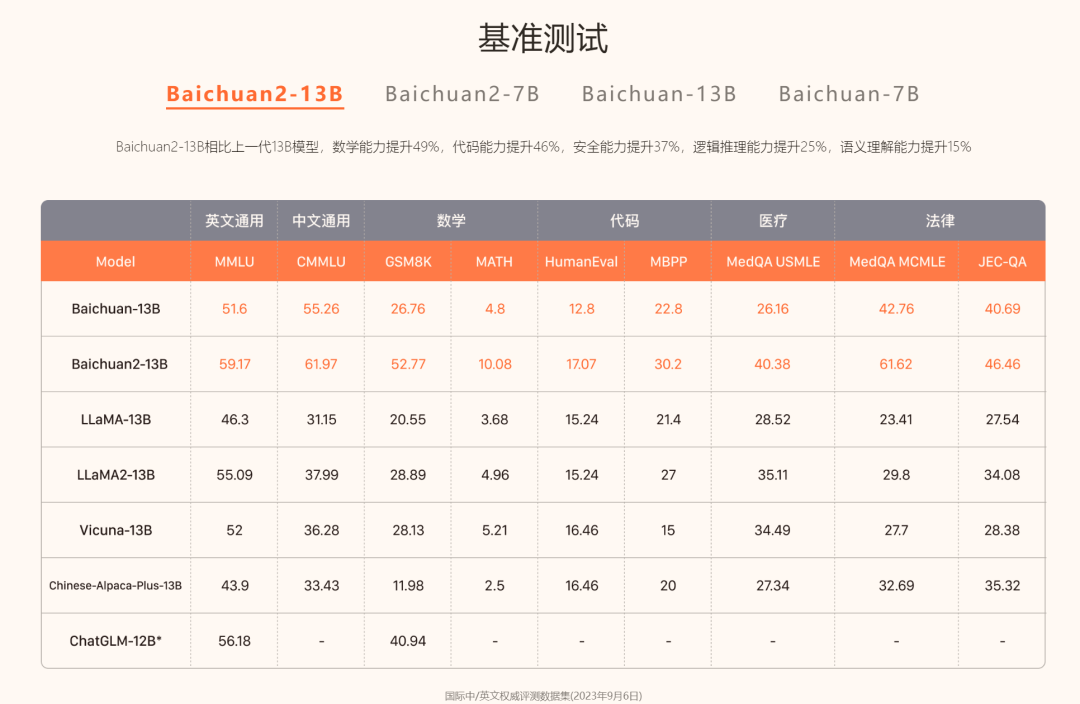Click the JEC-QA column header

click(1002, 262)
